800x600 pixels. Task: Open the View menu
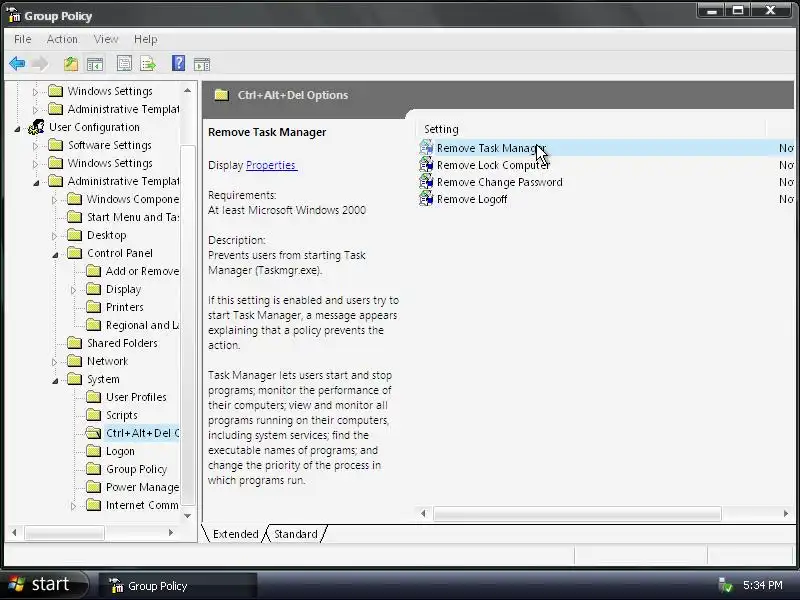(106, 39)
